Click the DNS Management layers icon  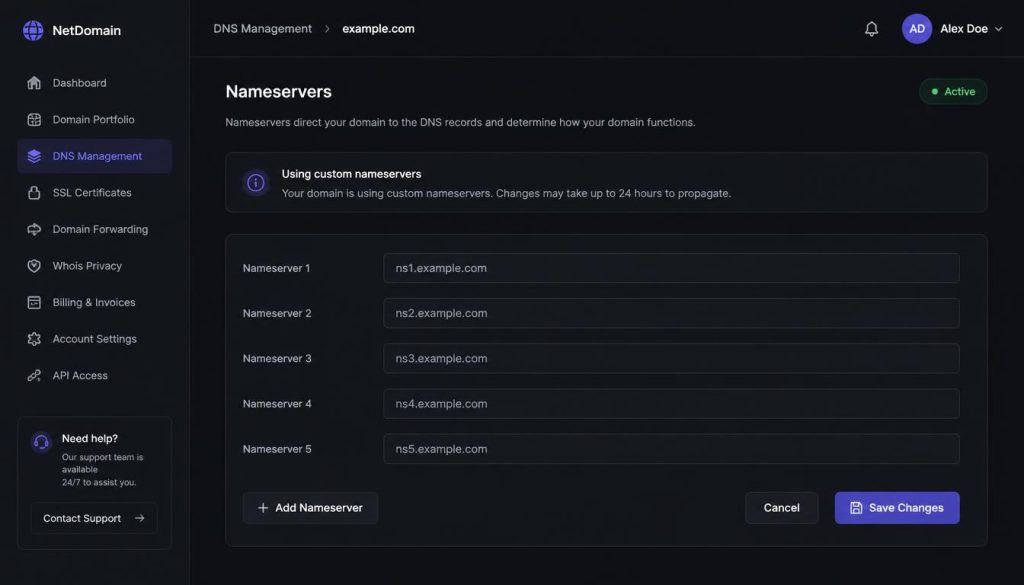click(x=34, y=156)
